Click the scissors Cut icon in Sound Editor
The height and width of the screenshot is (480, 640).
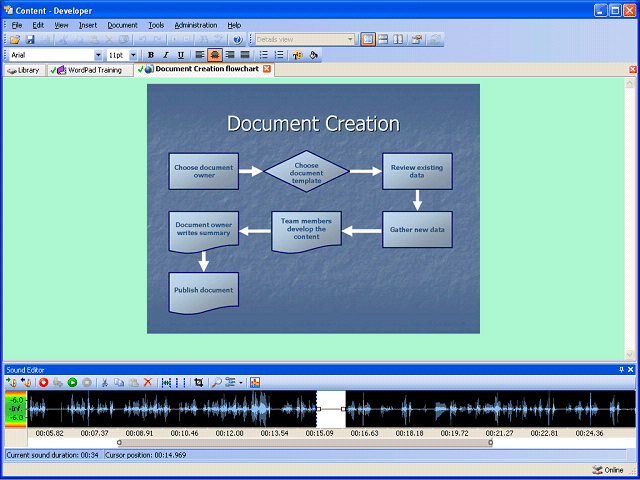pyautogui.click(x=105, y=382)
